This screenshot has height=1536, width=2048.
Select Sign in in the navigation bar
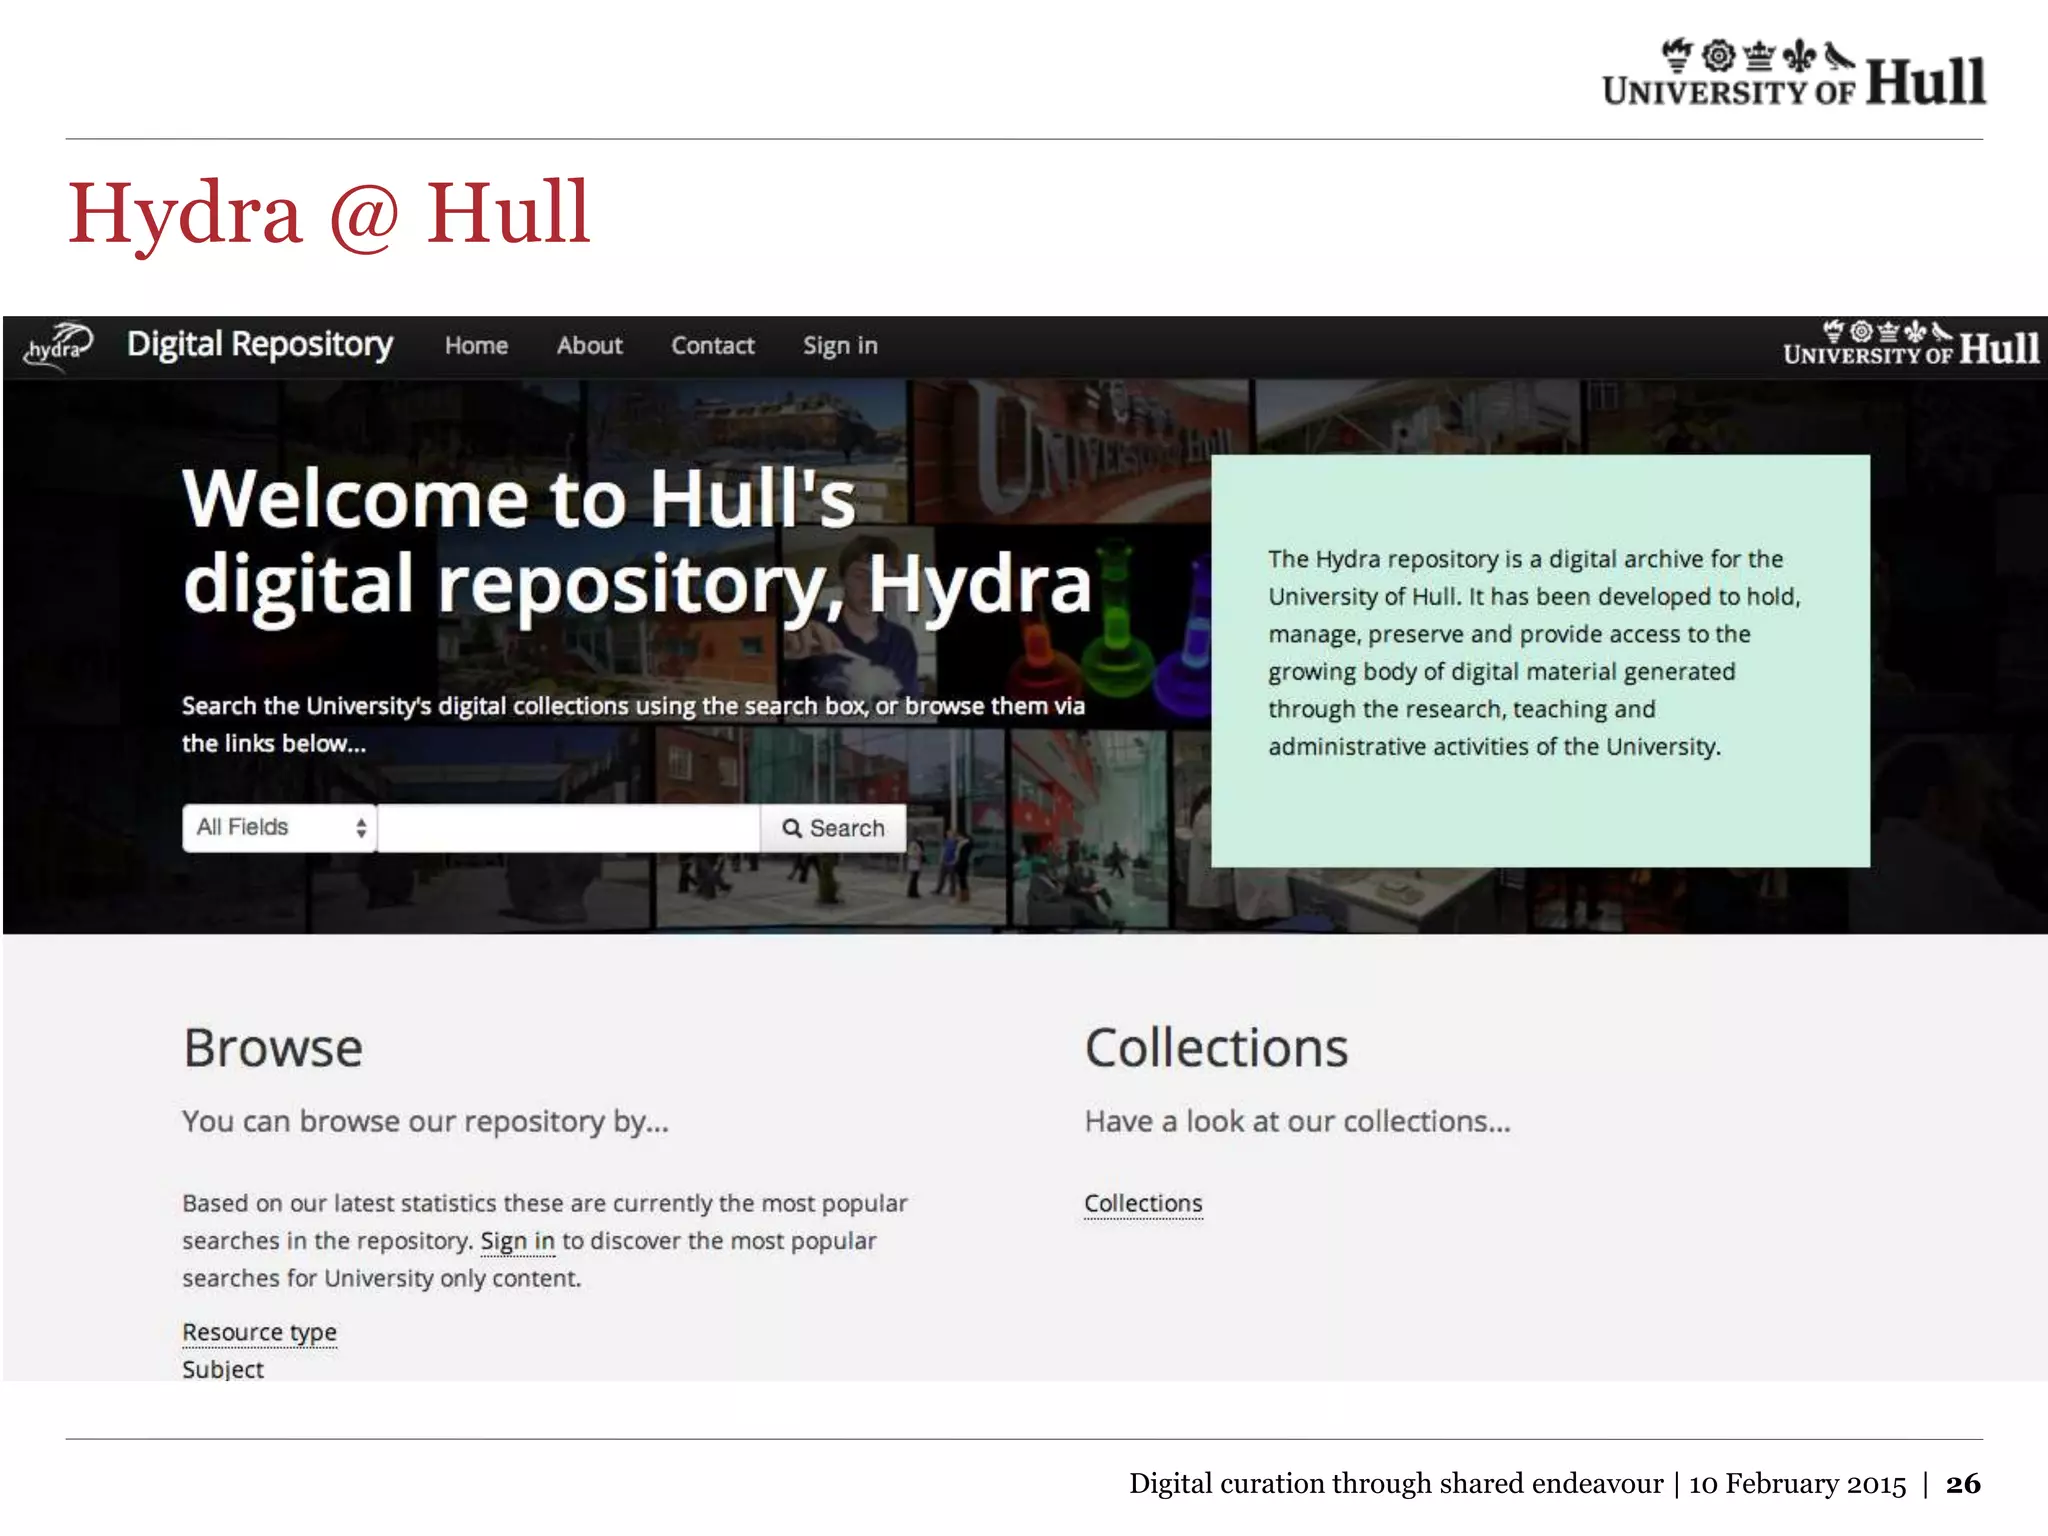[x=840, y=346]
